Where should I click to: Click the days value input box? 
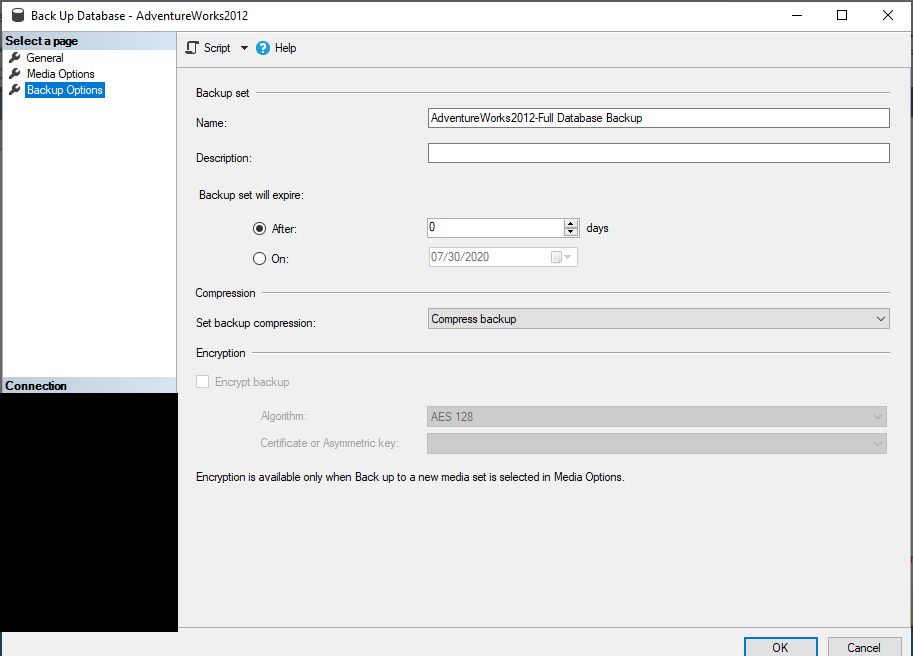(x=496, y=228)
